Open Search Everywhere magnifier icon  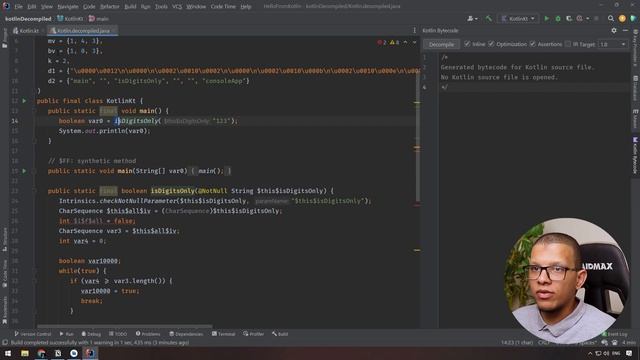pyautogui.click(x=611, y=19)
